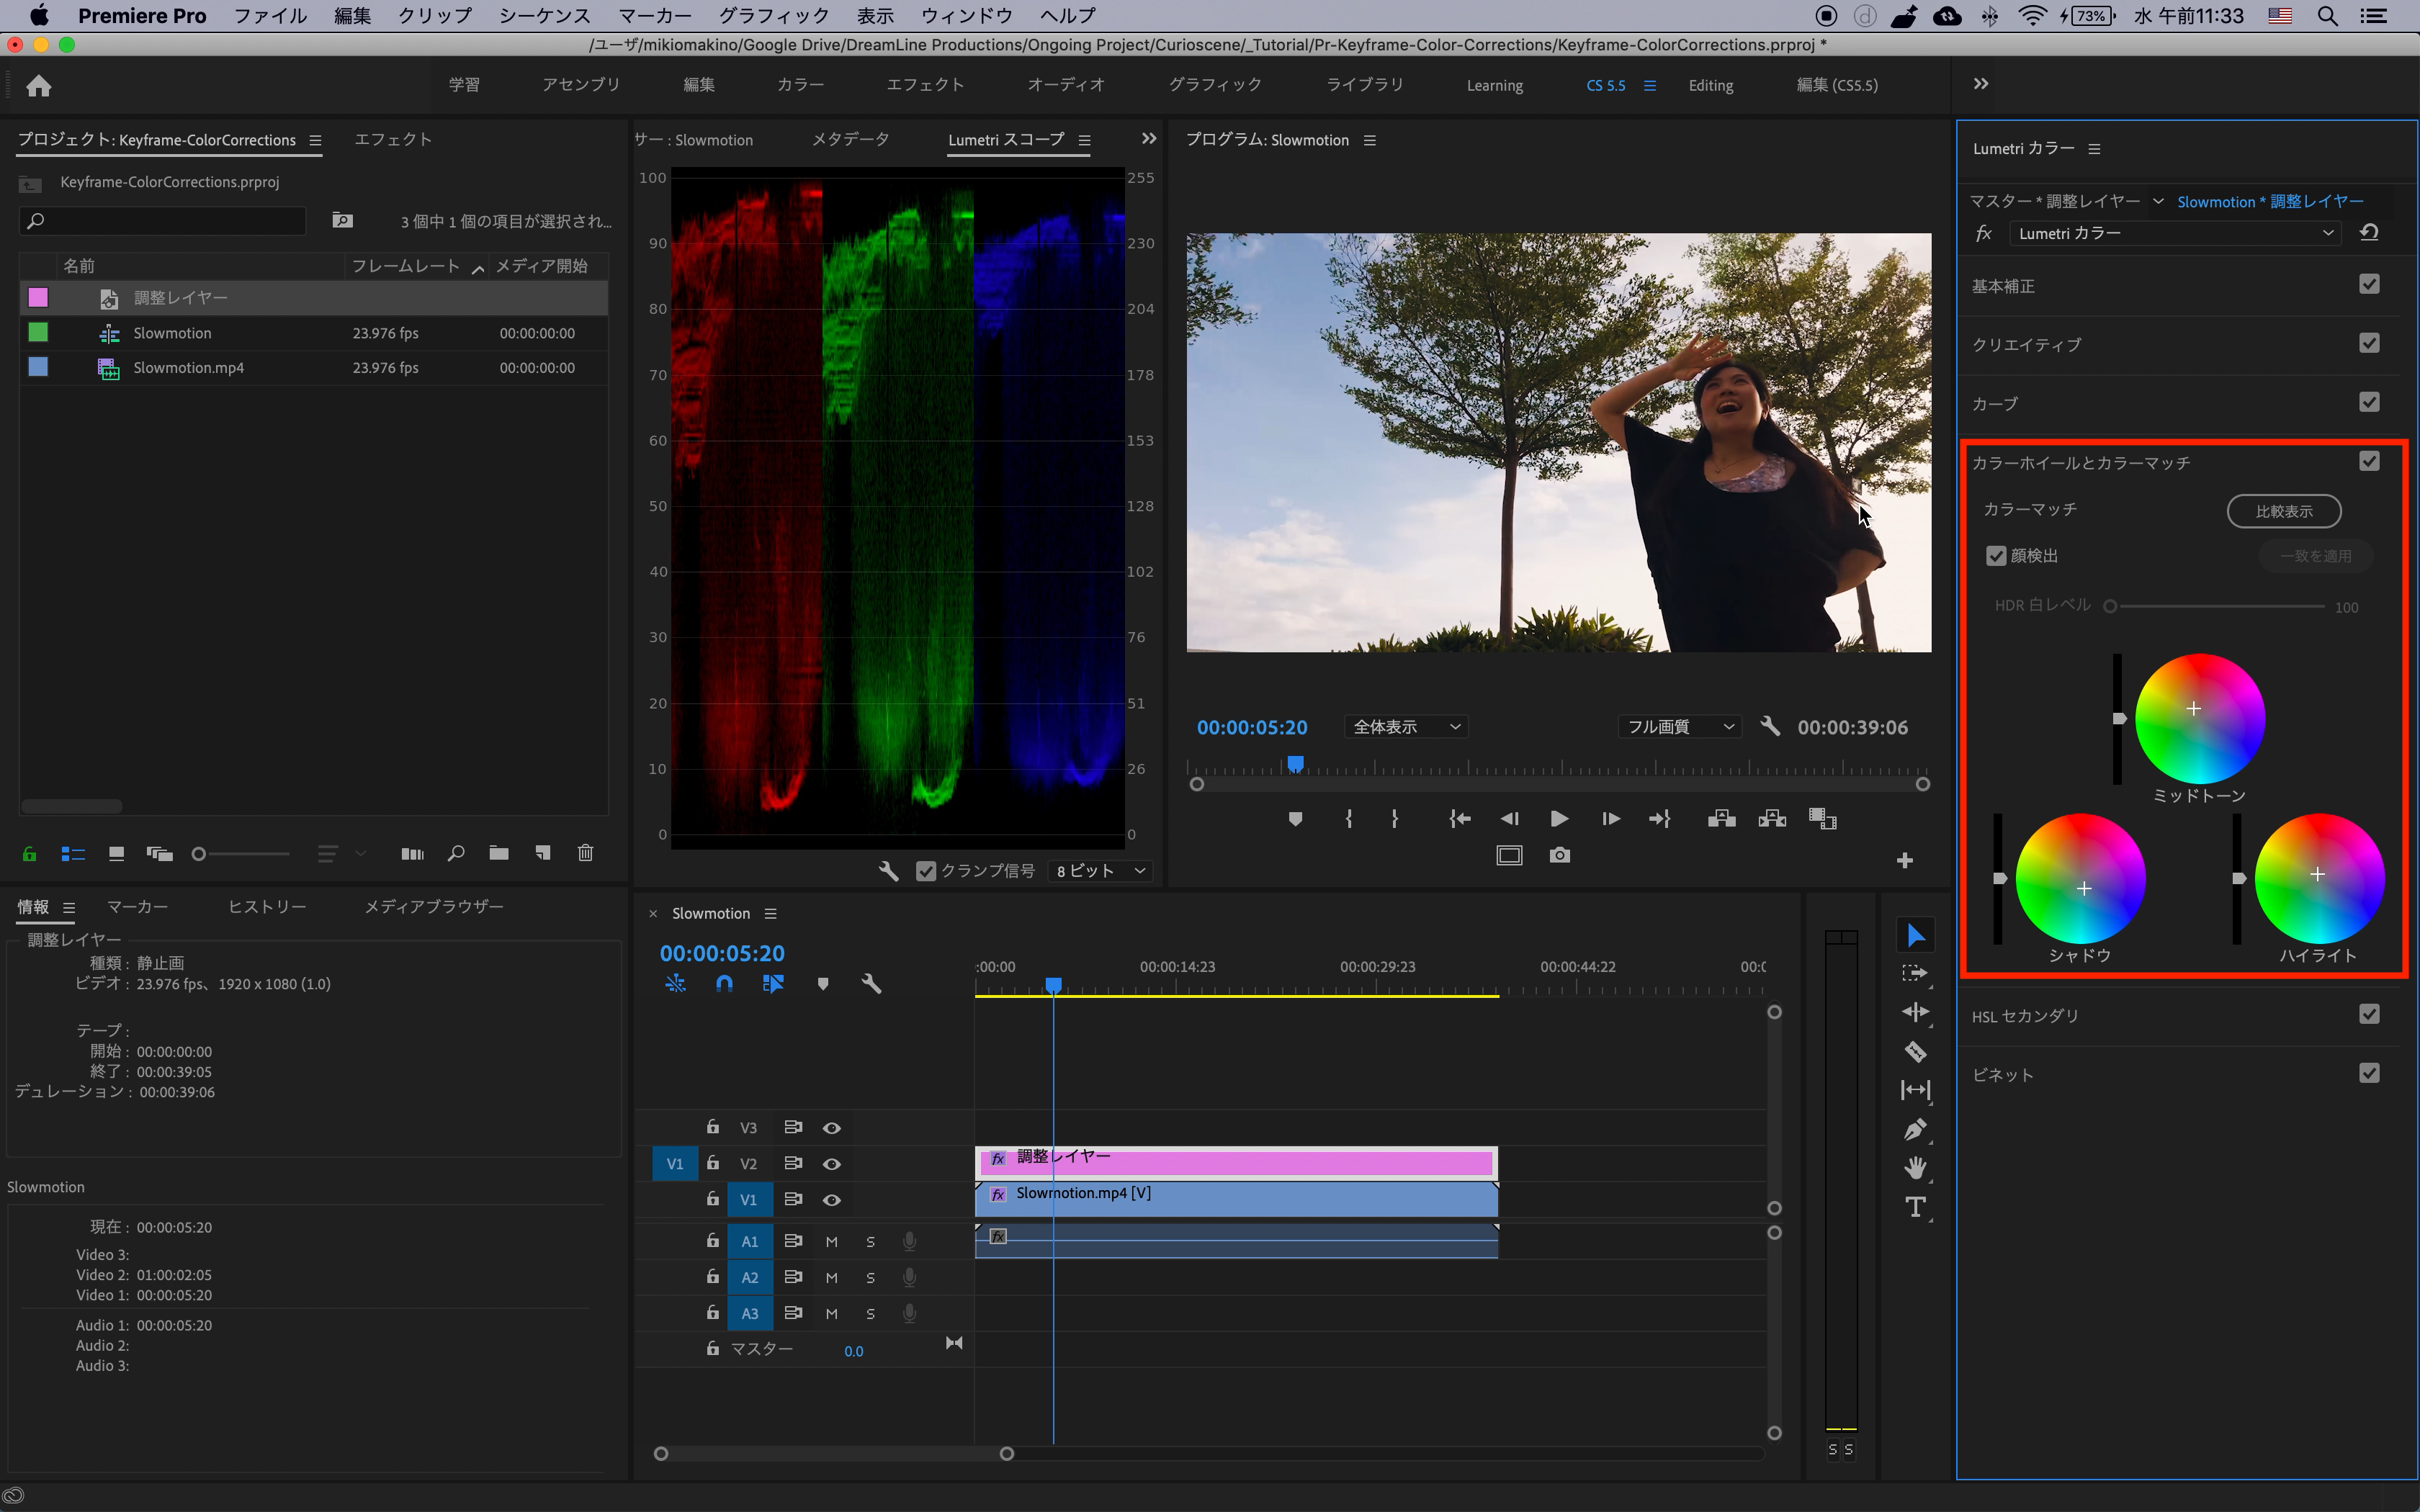2420x1512 pixels.
Task: Open the フル画質 resolution dropdown
Action: [1679, 727]
